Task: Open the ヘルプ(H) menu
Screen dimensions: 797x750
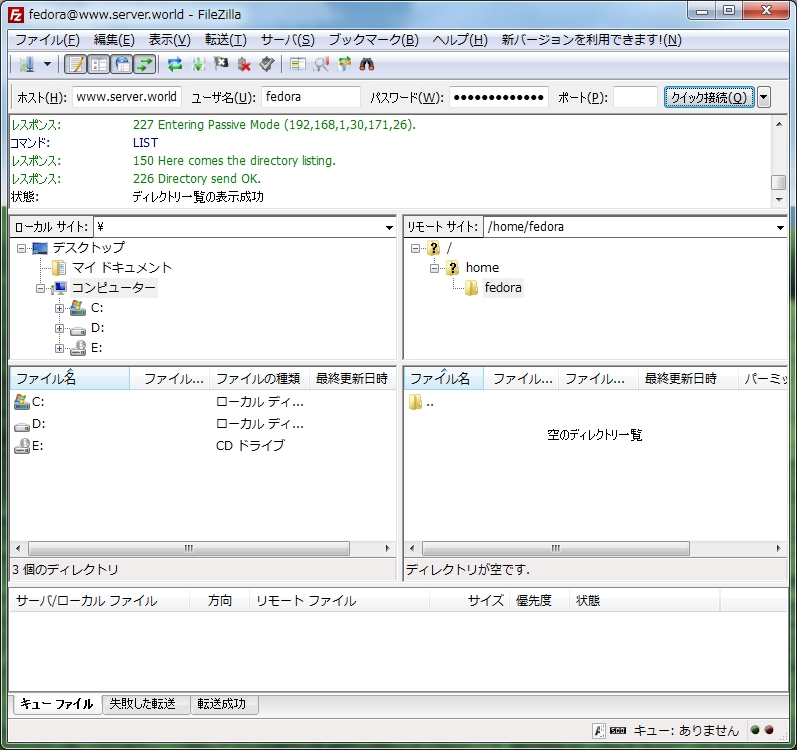Action: pyautogui.click(x=460, y=40)
